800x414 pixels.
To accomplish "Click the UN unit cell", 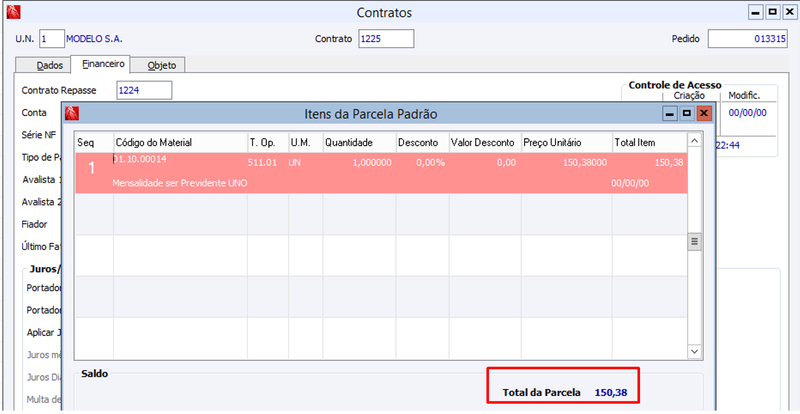I will click(295, 163).
